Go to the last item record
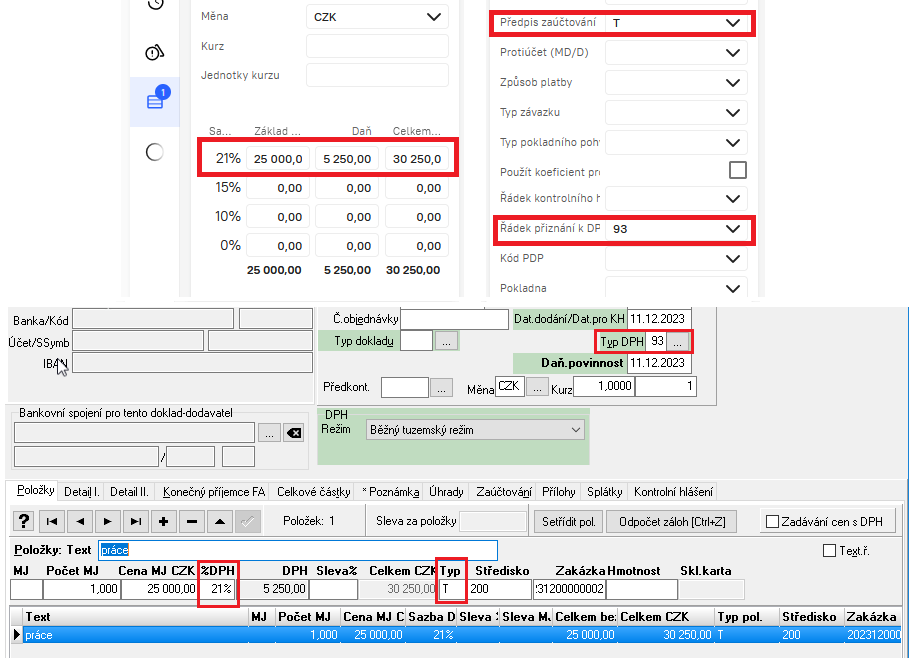The width and height of the screenshot is (916, 663). pyautogui.click(x=135, y=521)
